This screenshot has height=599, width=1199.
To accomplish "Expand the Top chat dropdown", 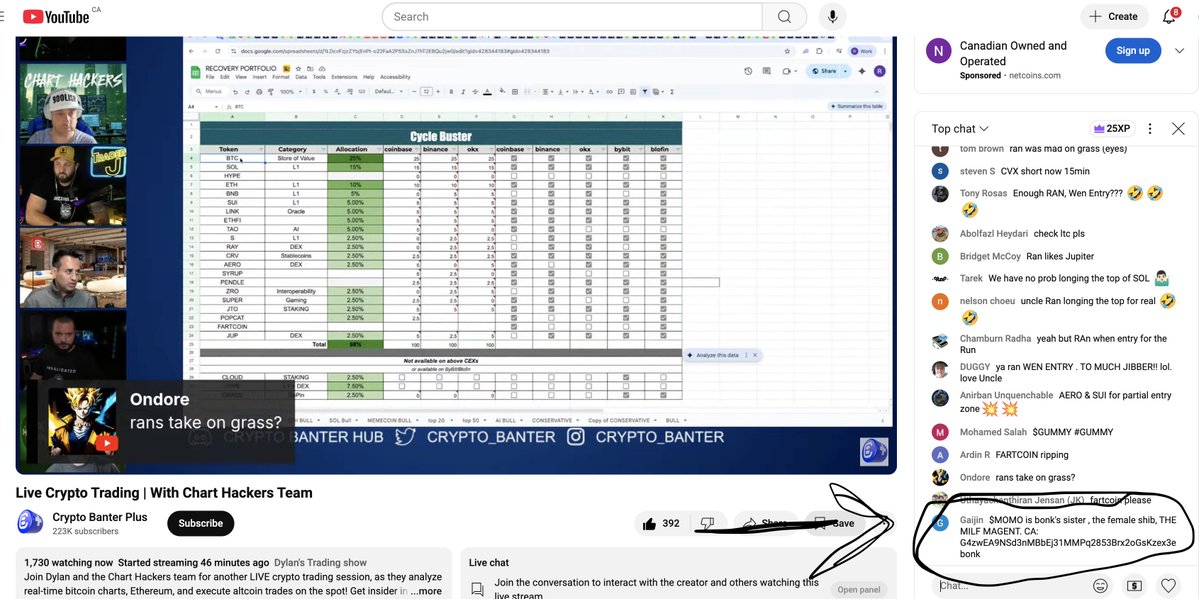I will 960,129.
